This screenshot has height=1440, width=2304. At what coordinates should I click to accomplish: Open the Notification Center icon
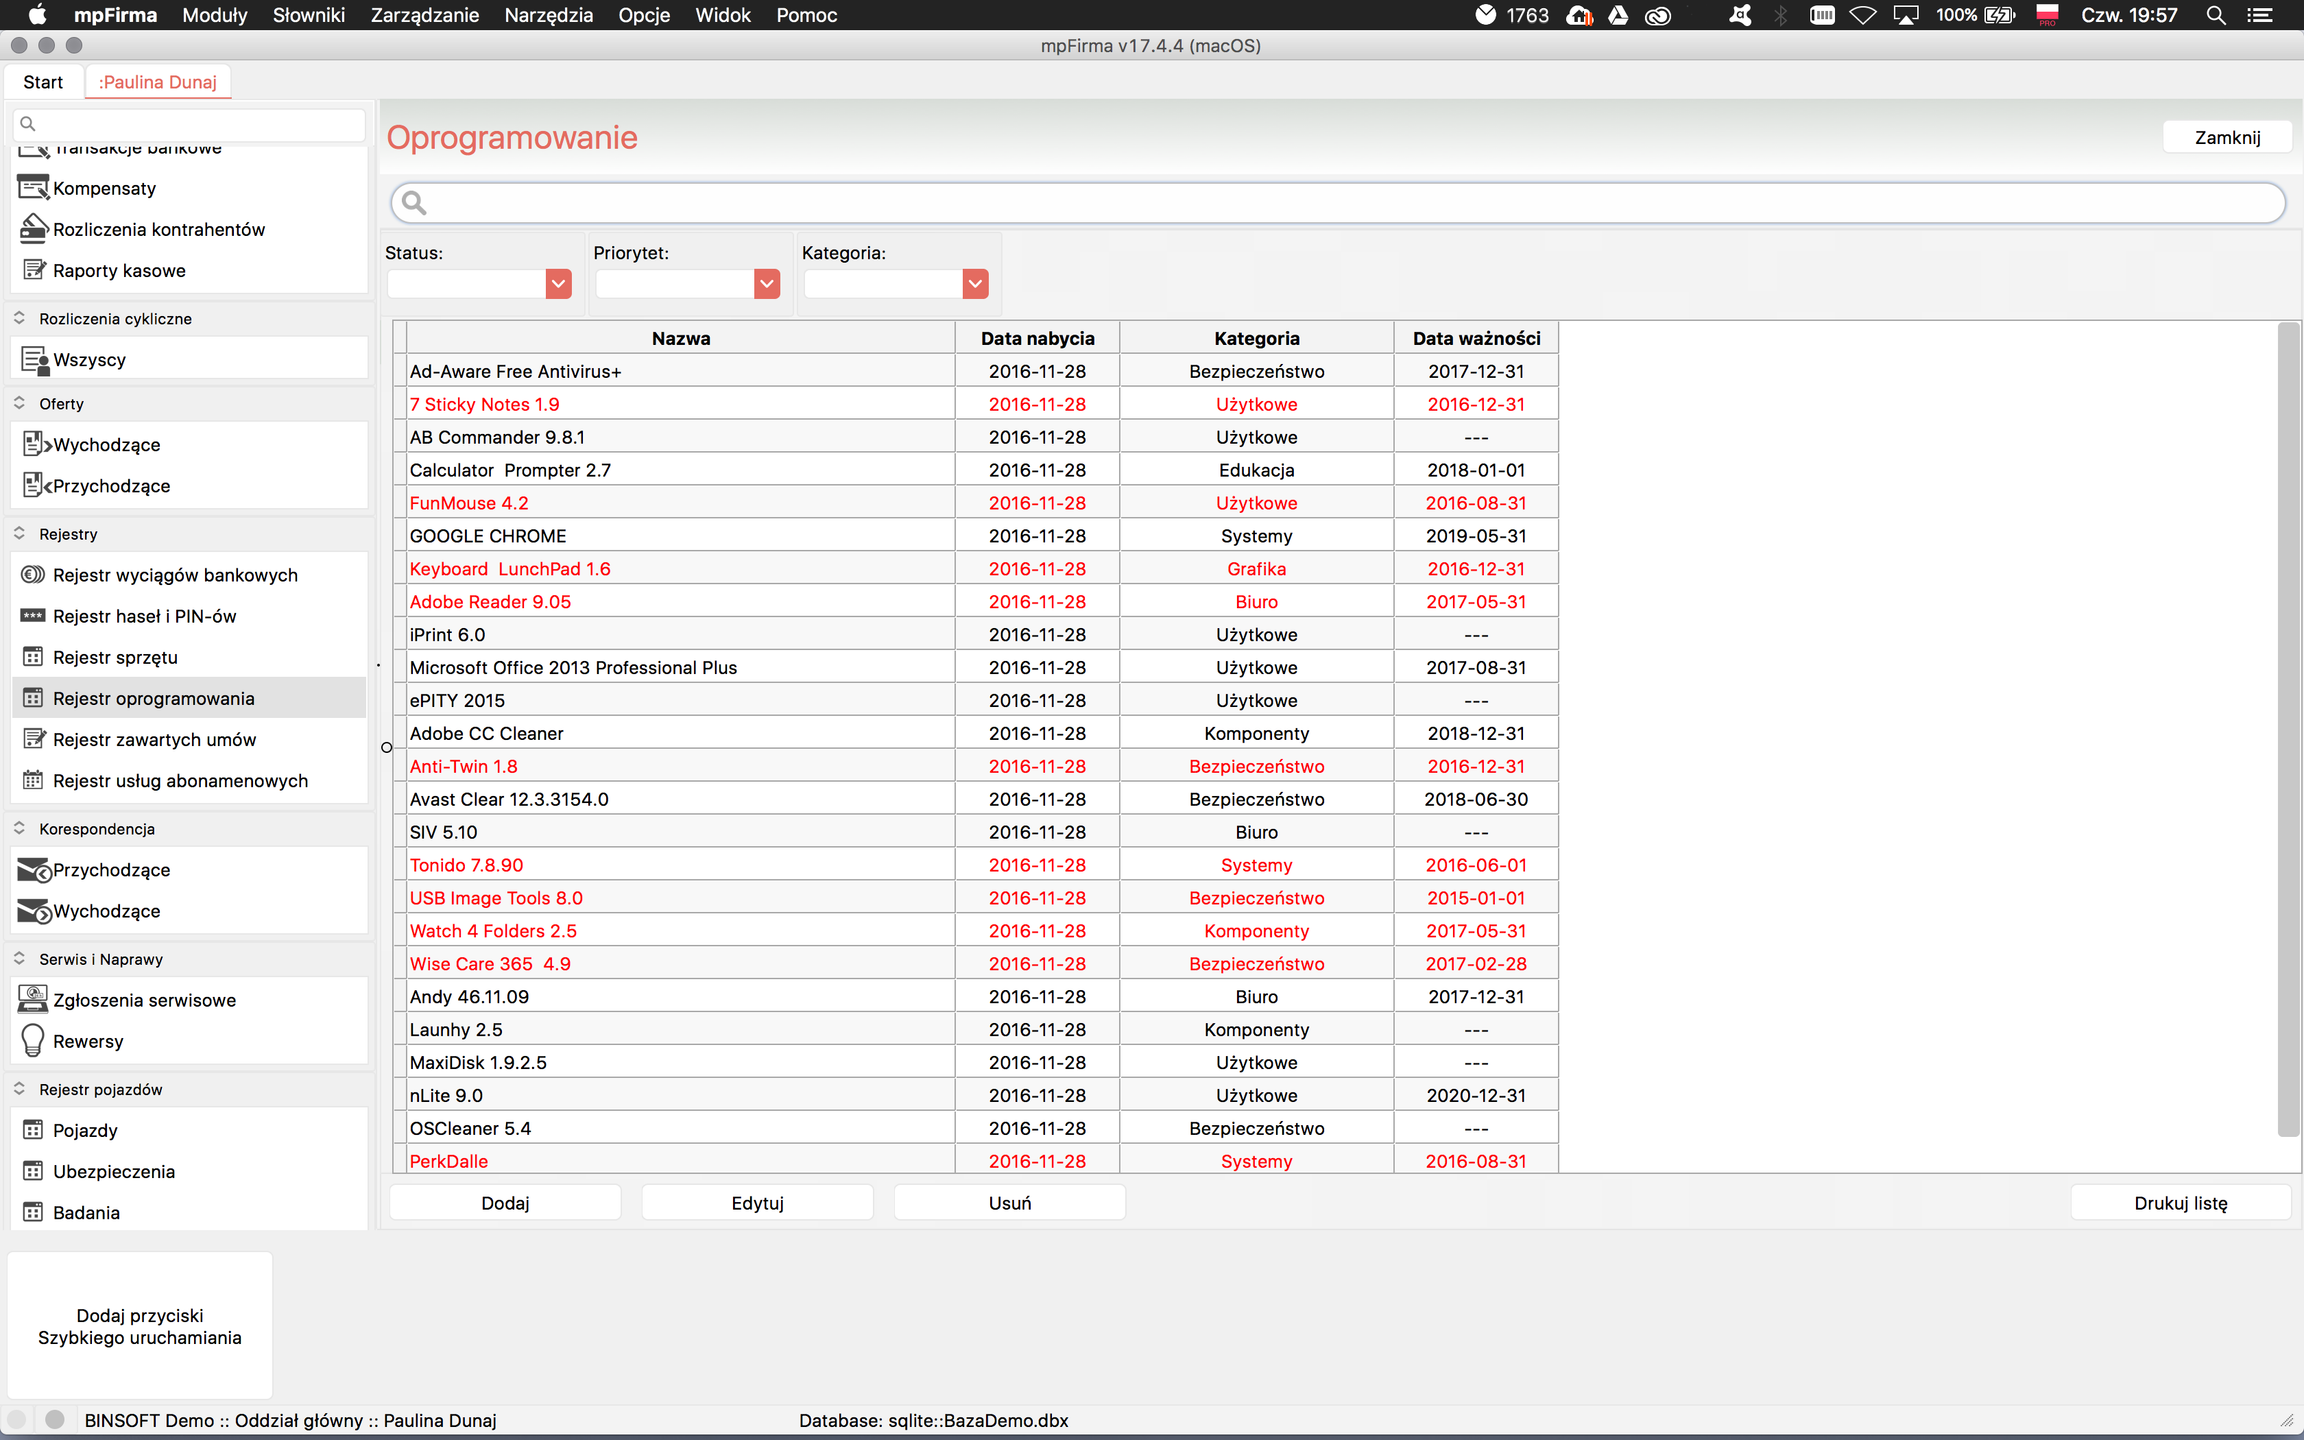[2260, 15]
